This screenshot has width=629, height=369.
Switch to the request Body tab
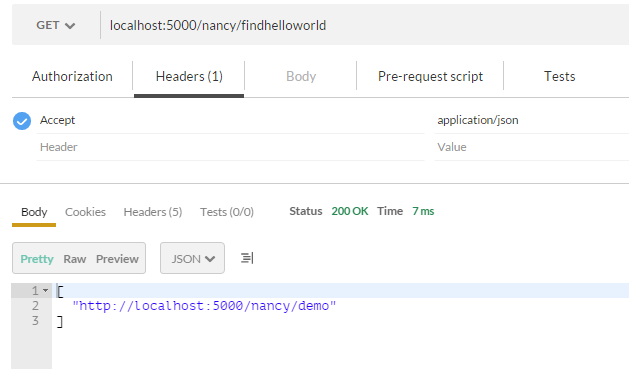[x=301, y=76]
